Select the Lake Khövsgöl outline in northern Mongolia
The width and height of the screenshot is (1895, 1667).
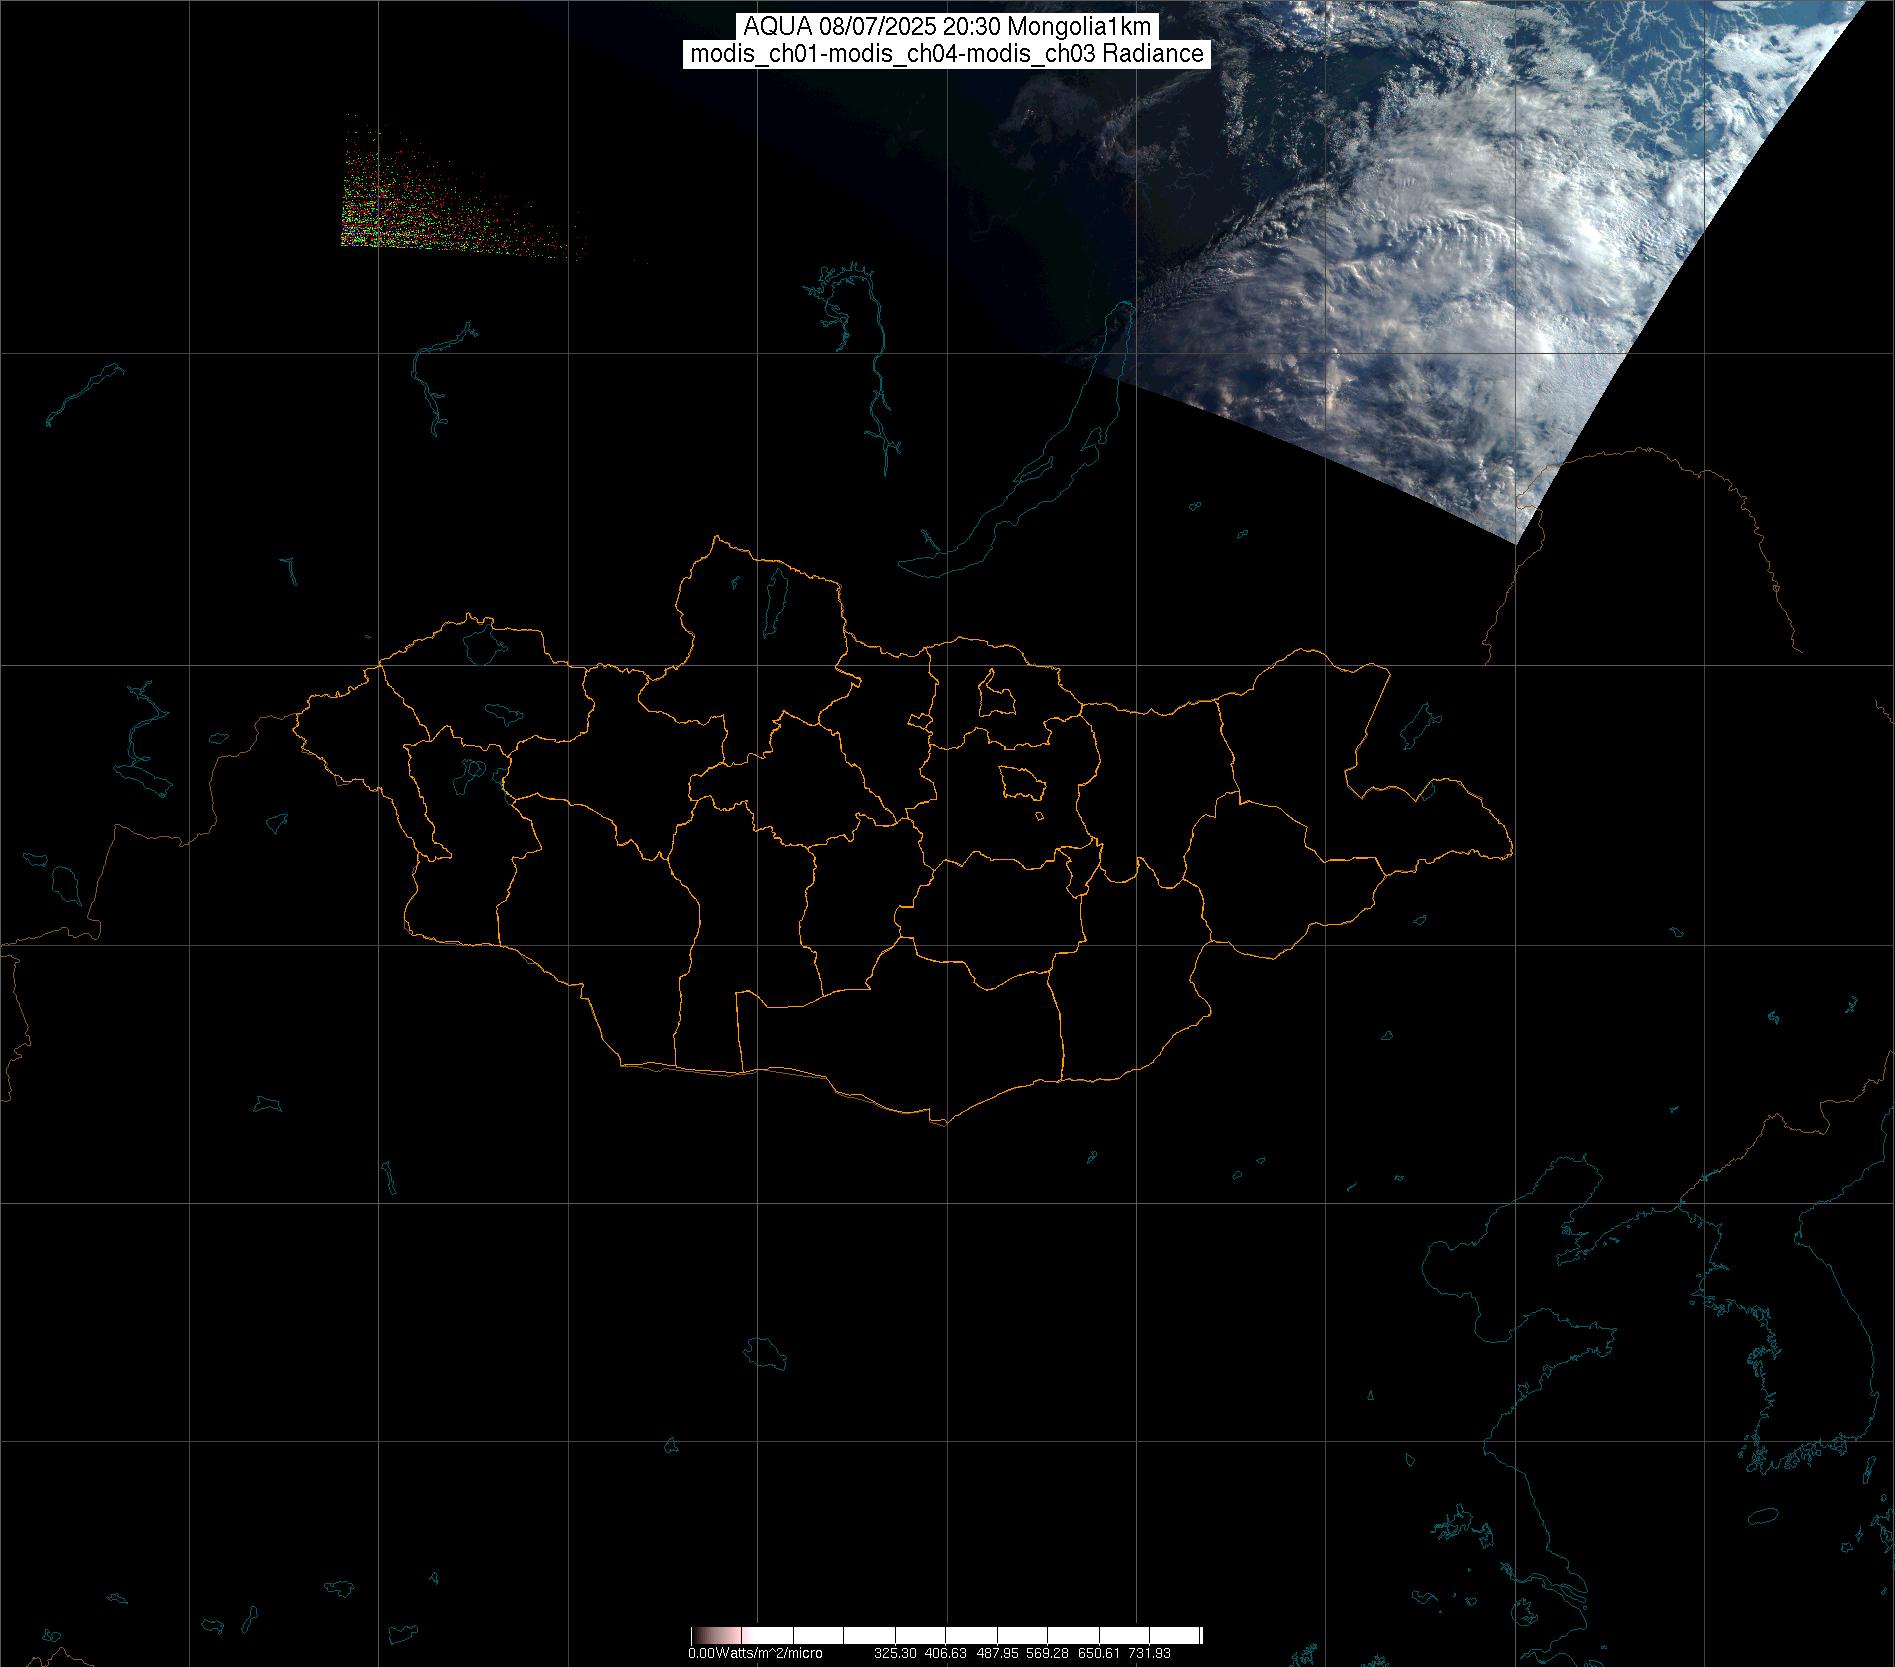tap(773, 600)
